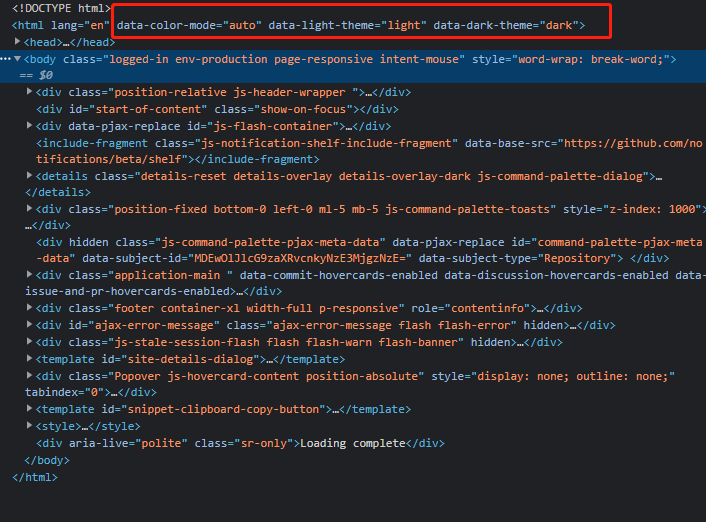
Task: Expand the style element node
Action: [29, 426]
